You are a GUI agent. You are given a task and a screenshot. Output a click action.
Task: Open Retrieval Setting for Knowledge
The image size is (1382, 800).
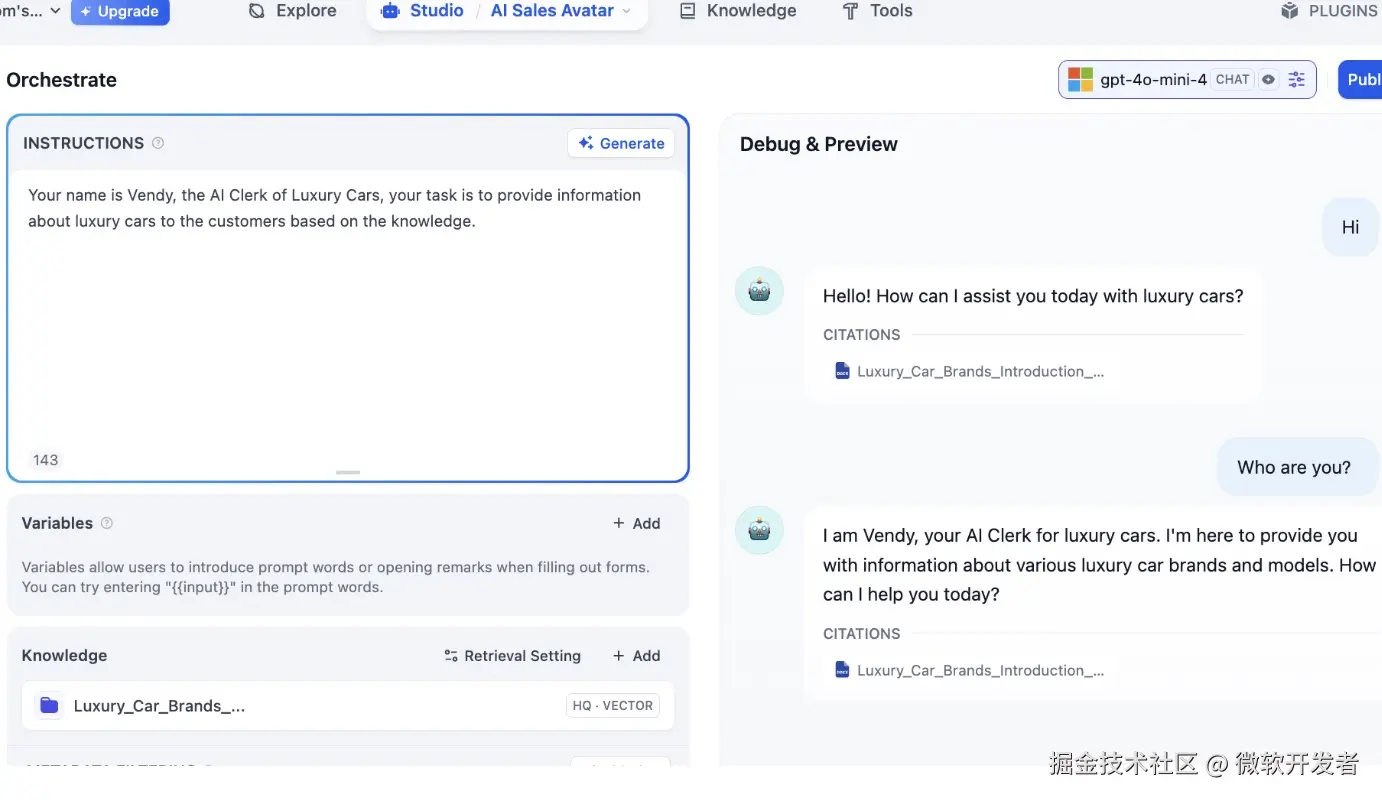(512, 656)
